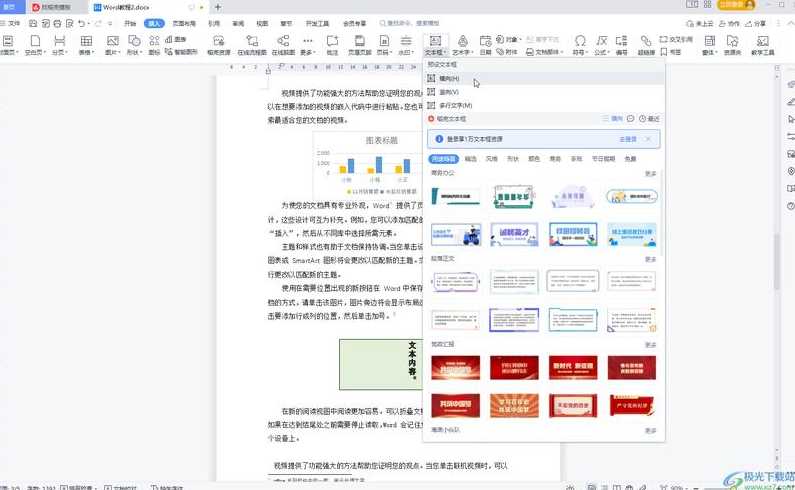Expand the shapes dropdown arrow
The width and height of the screenshot is (795, 490).
click(139, 52)
